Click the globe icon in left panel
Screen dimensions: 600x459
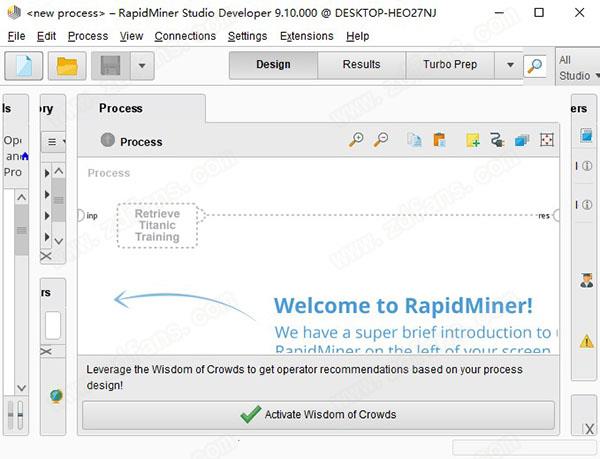pos(56,396)
